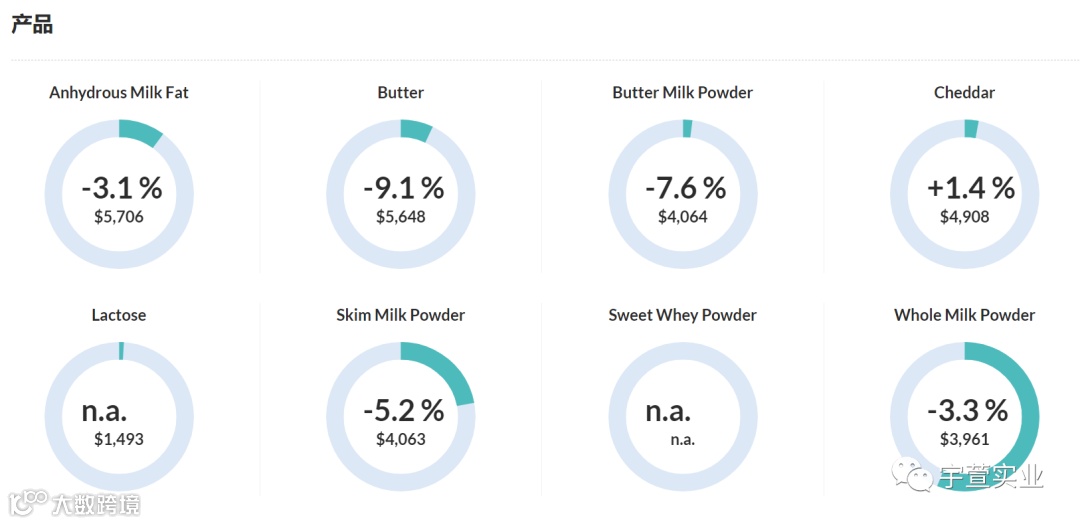1080x524 pixels.
Task: Open the Whole Milk Powder title
Action: coord(964,315)
